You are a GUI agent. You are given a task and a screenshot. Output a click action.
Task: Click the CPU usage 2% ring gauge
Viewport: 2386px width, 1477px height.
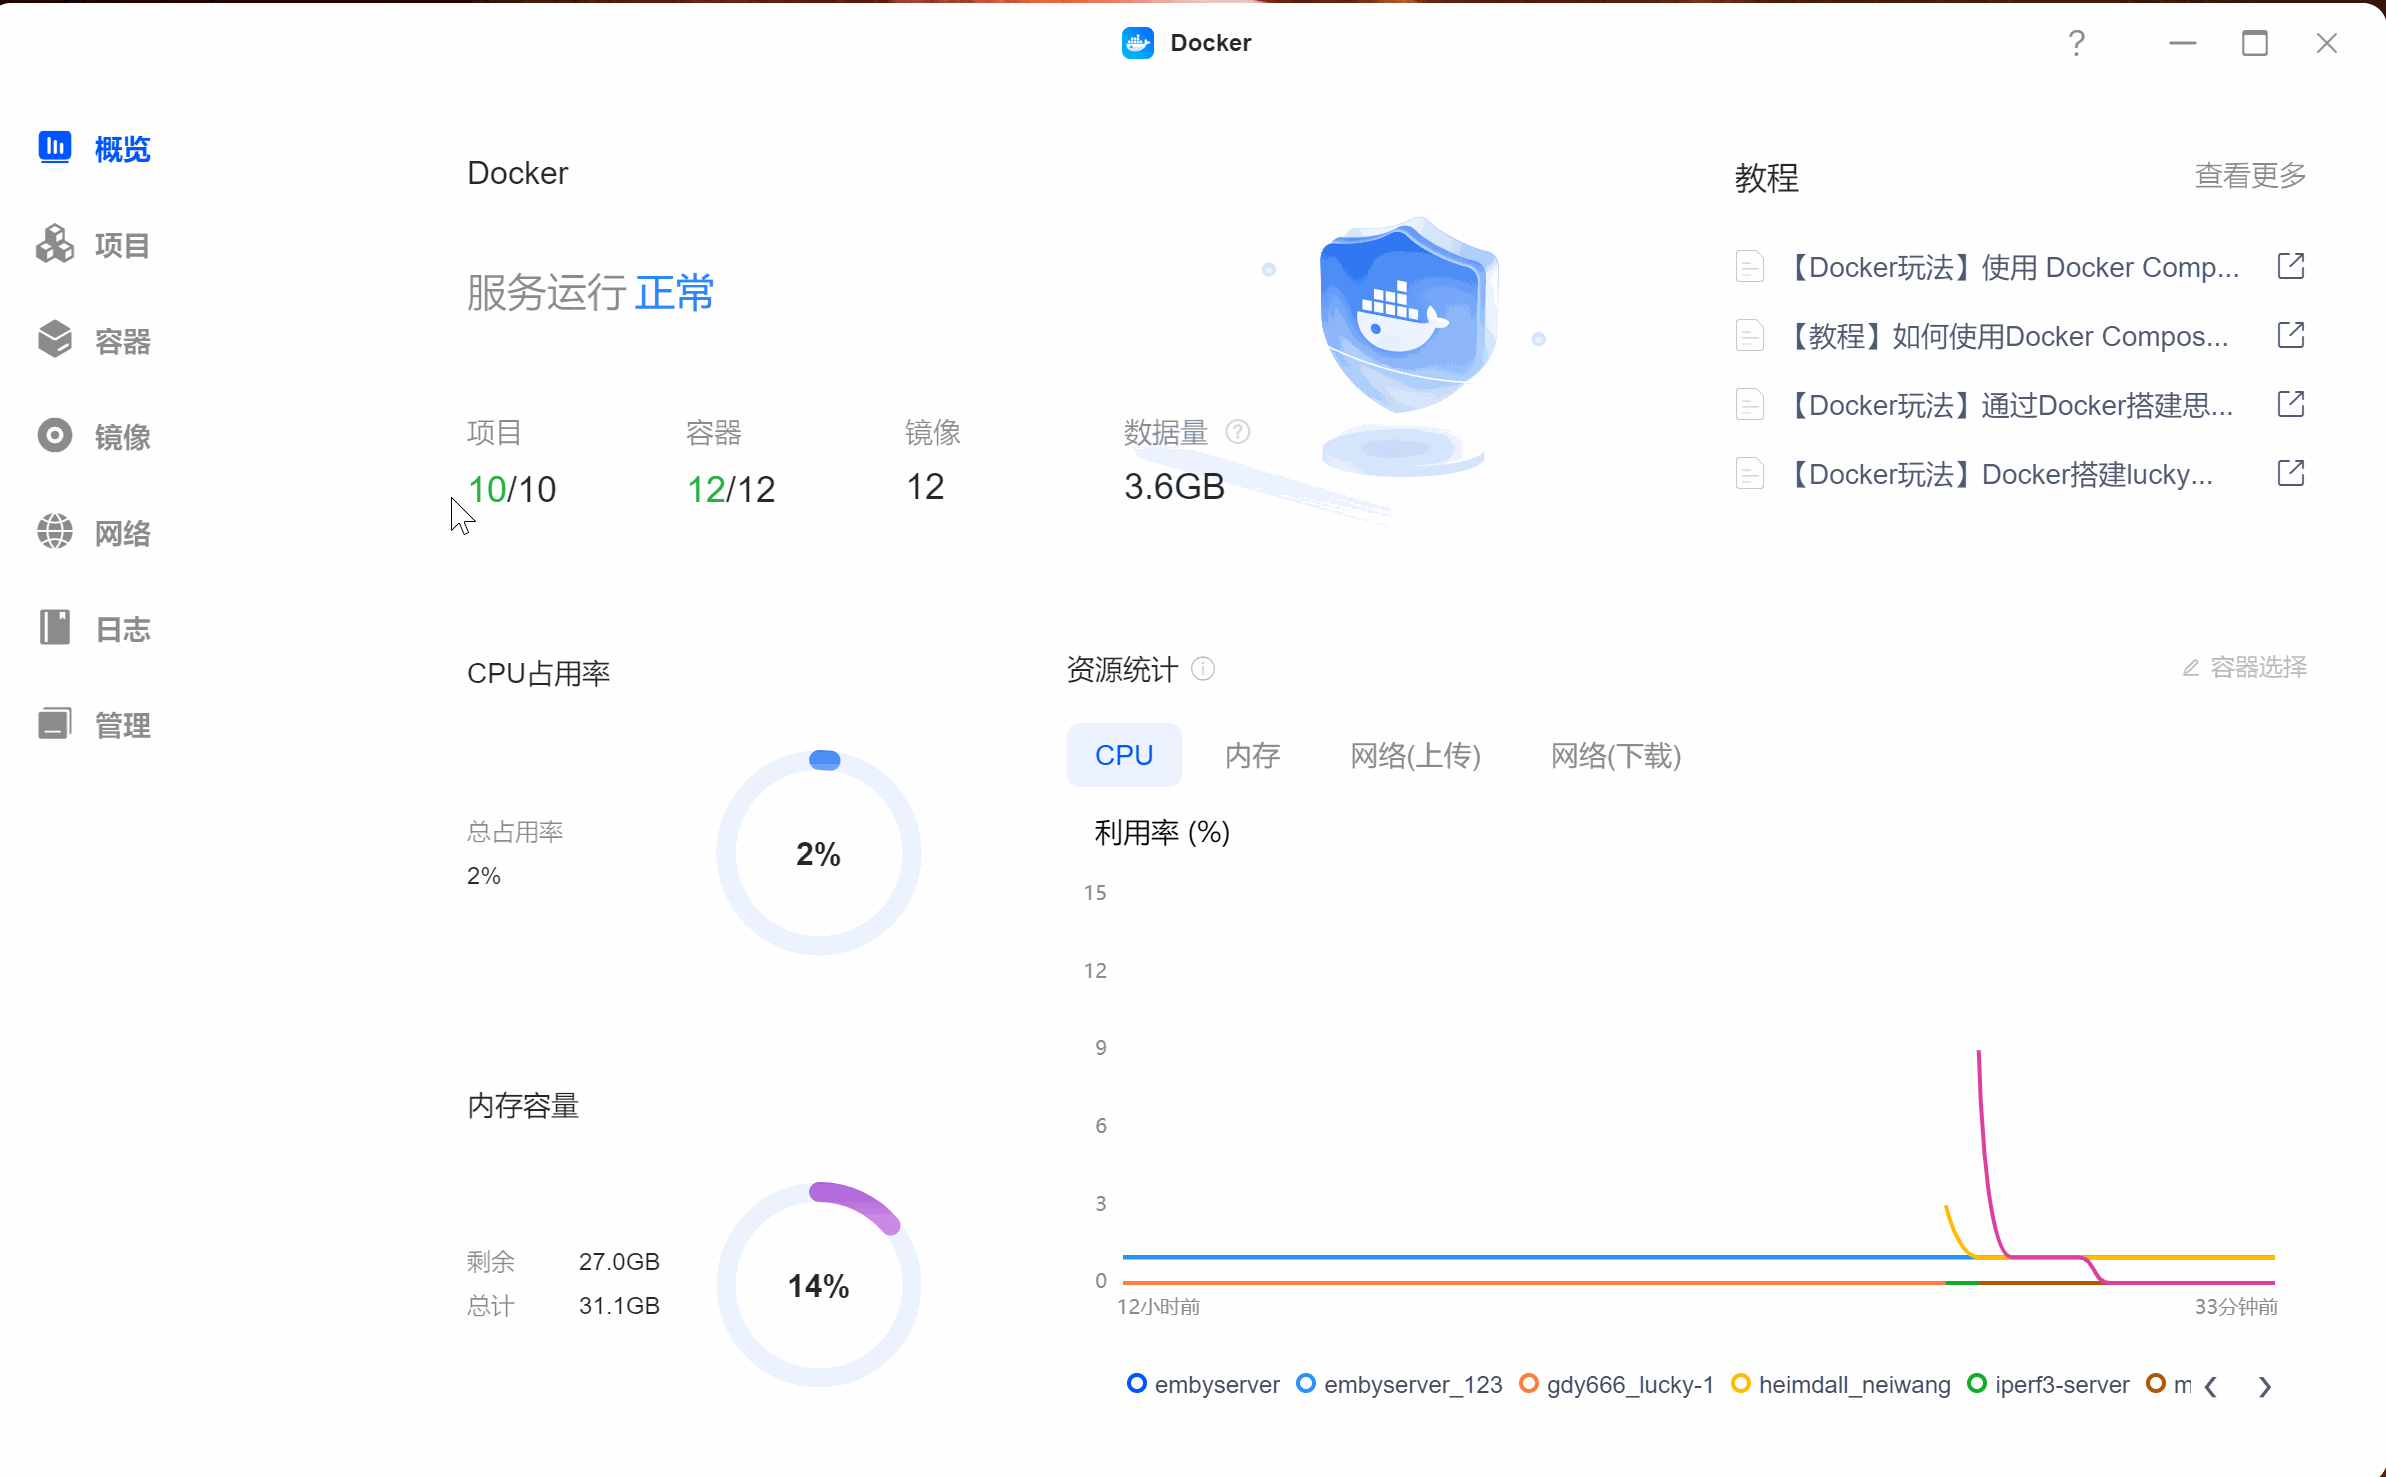(x=819, y=853)
